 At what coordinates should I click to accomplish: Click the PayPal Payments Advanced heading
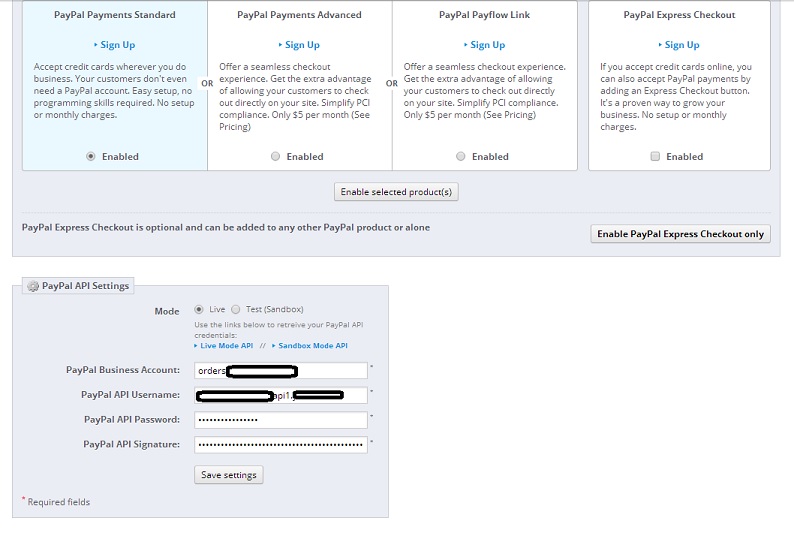(299, 15)
